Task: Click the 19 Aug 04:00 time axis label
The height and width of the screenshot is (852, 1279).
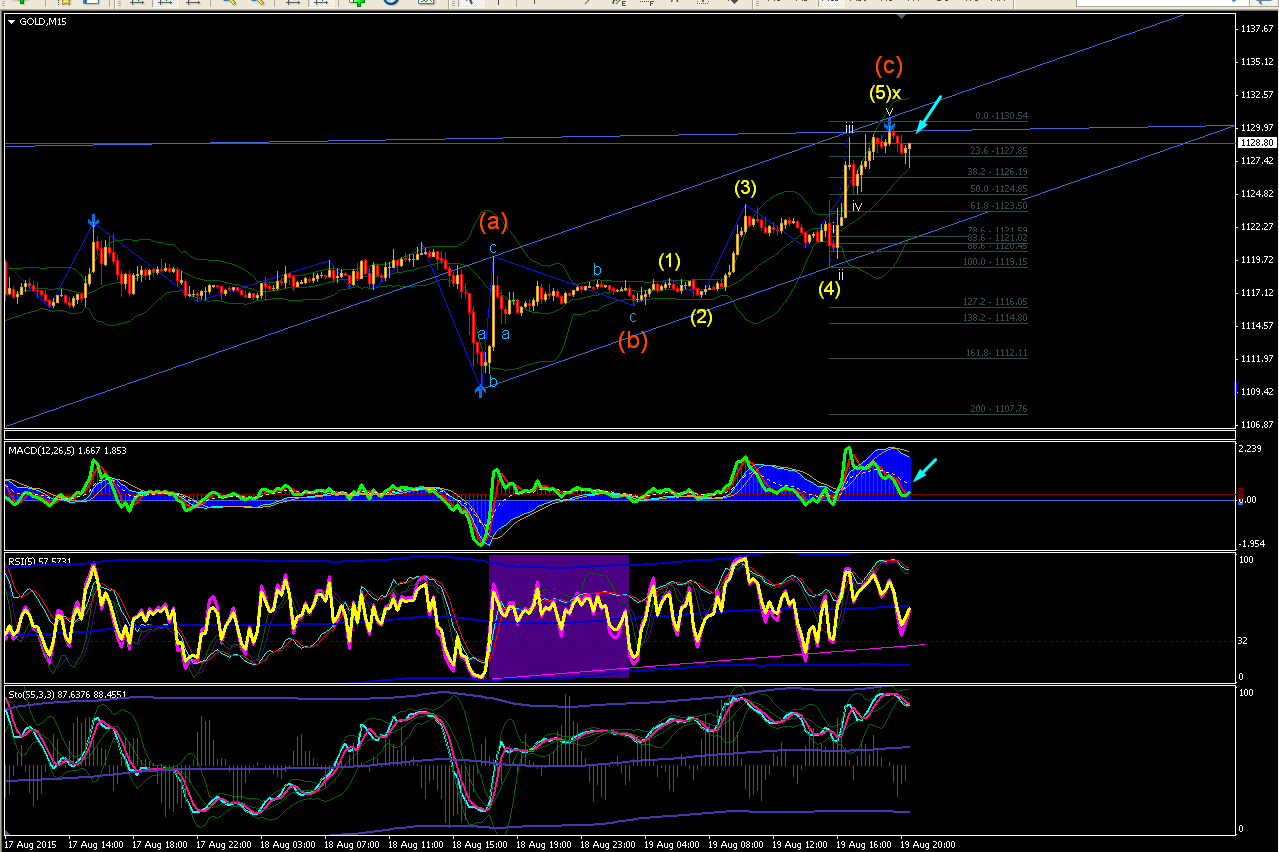Action: [x=672, y=845]
